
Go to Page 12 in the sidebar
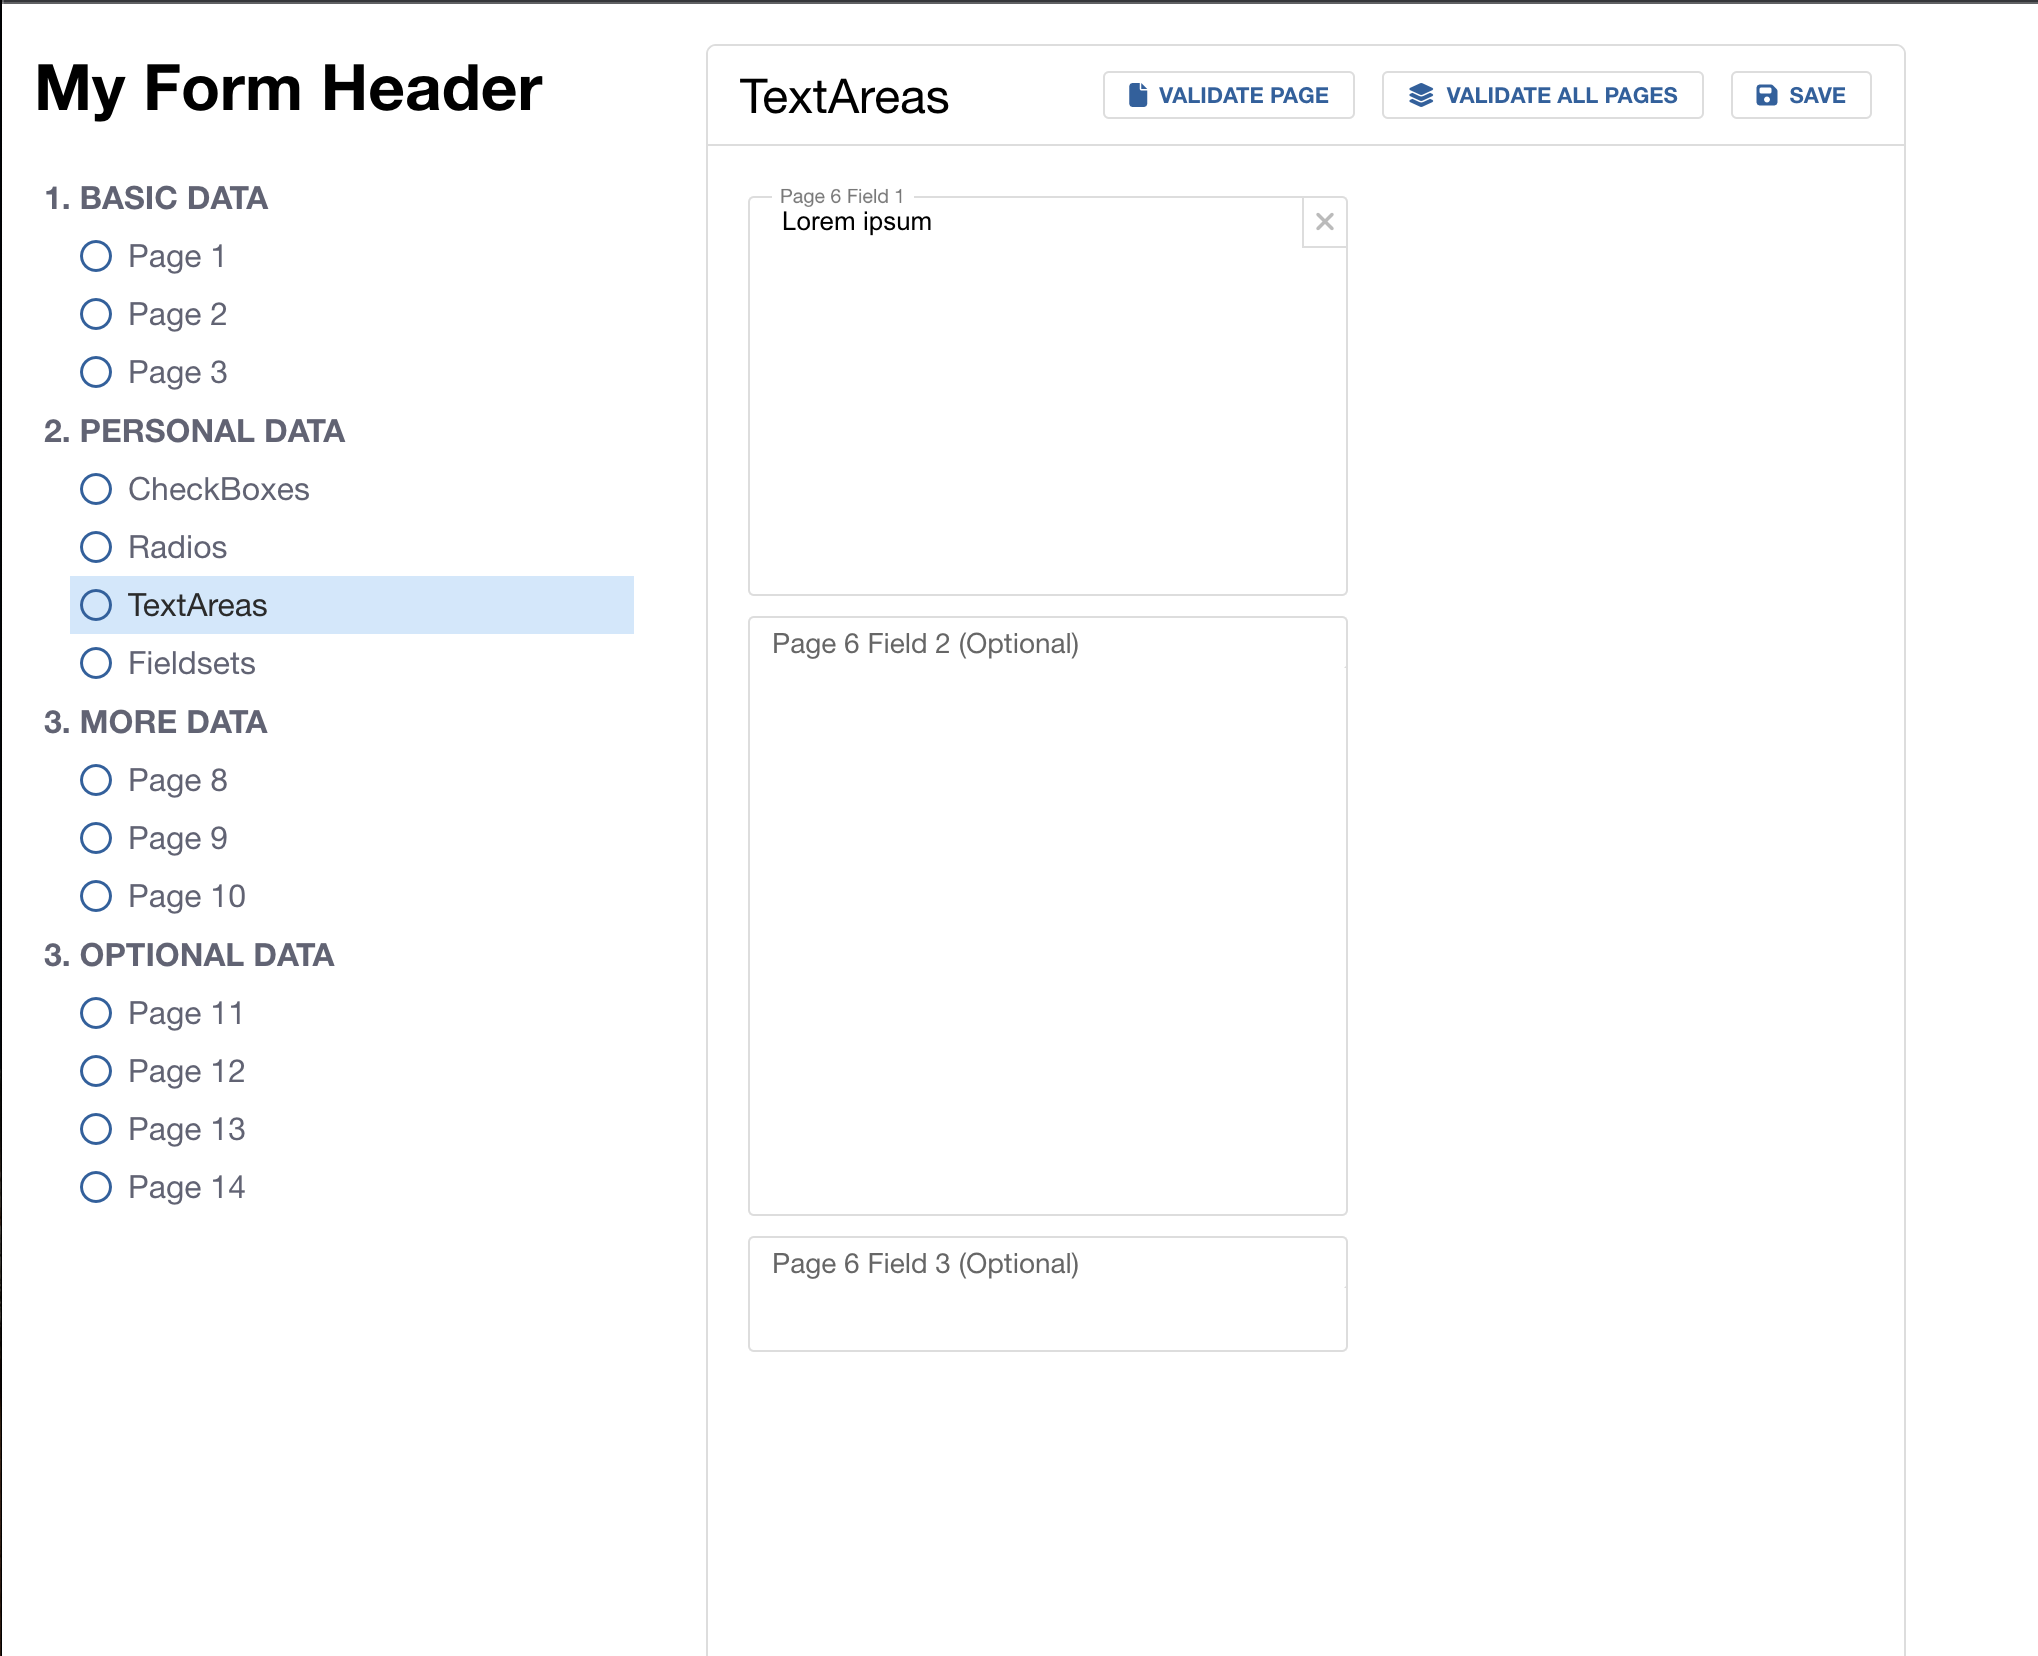352,1071
